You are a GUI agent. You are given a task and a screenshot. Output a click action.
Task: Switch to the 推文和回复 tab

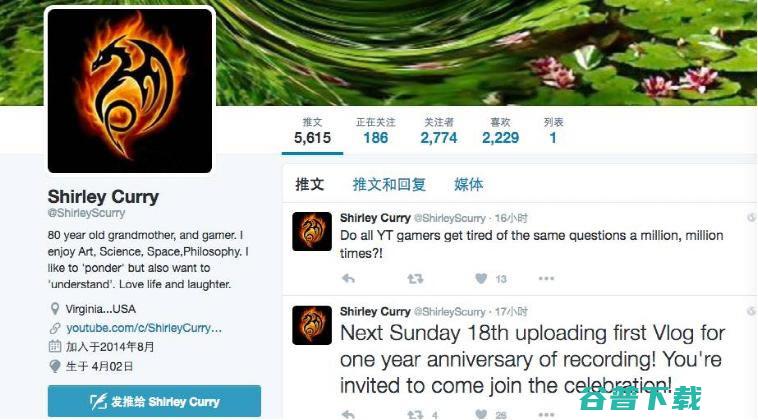point(389,184)
